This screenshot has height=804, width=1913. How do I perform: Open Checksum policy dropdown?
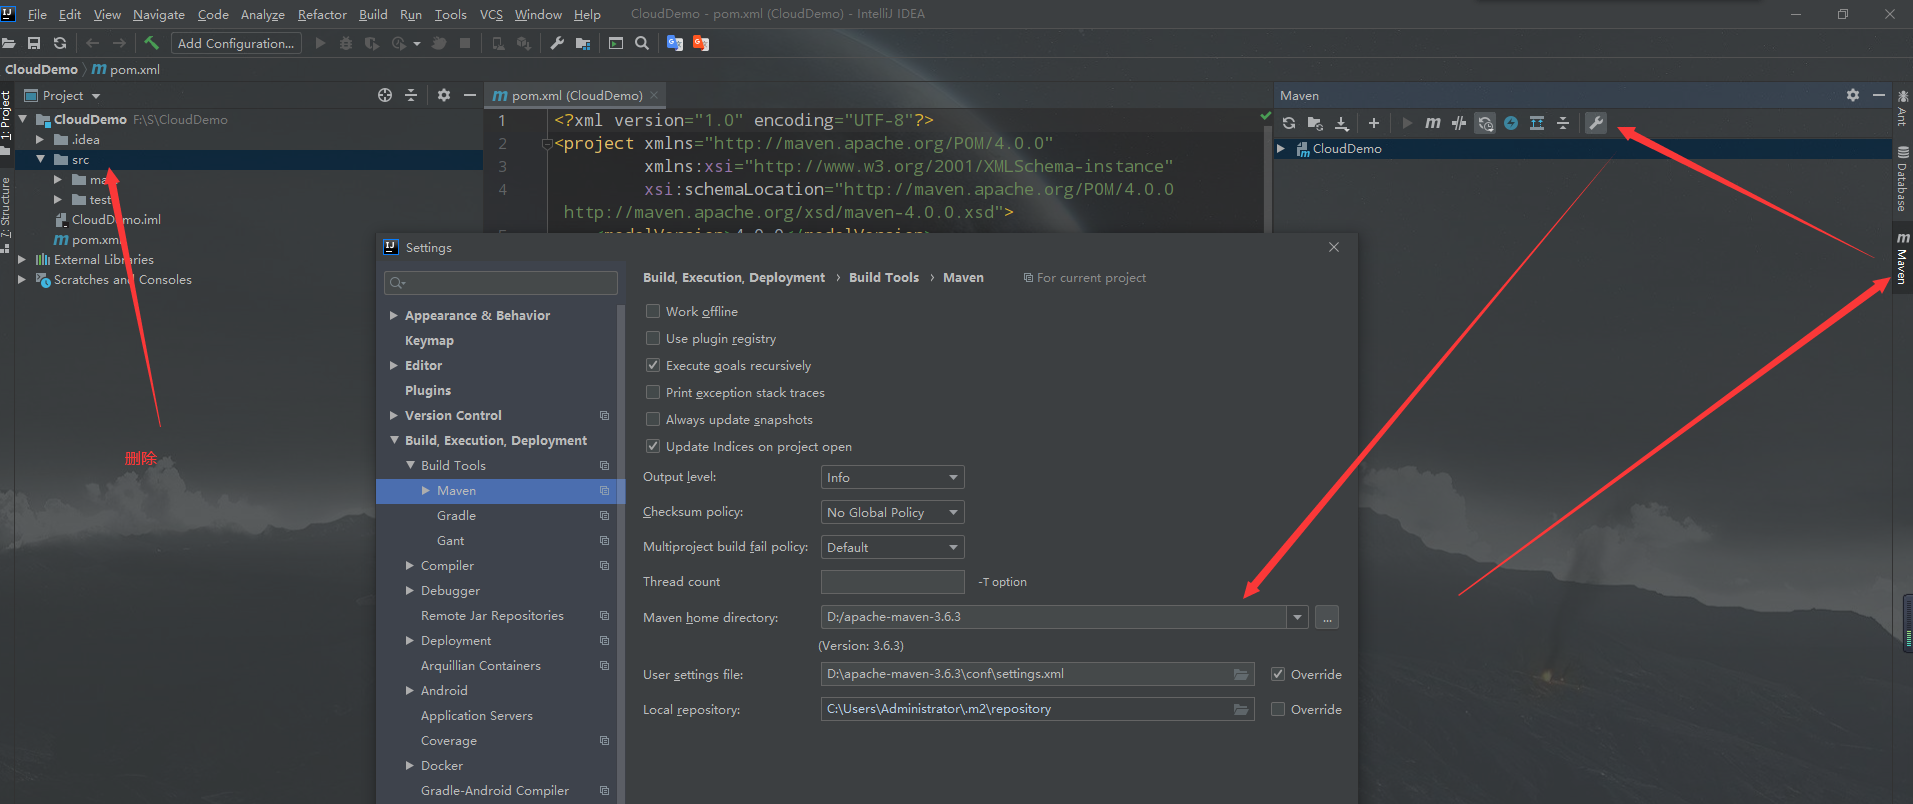click(892, 512)
